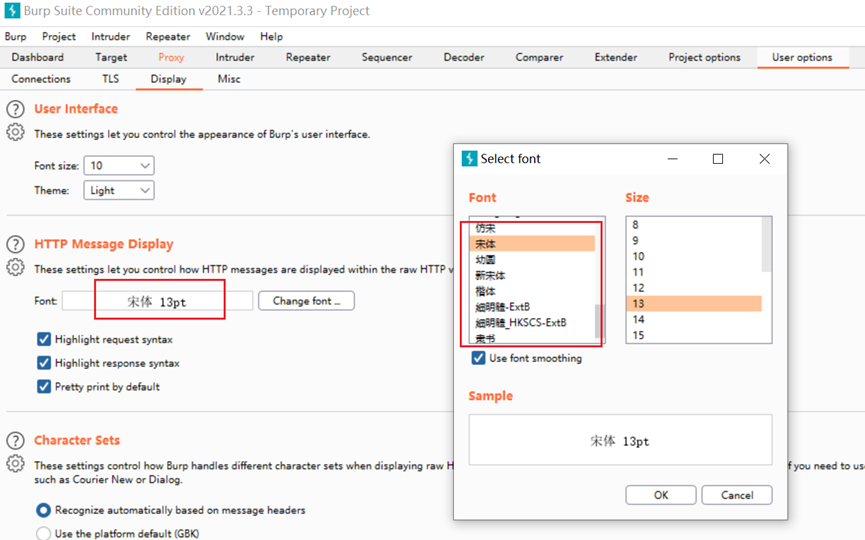Viewport: 865px width, 540px height.
Task: Open the TLS sub-tab
Action: click(x=110, y=79)
